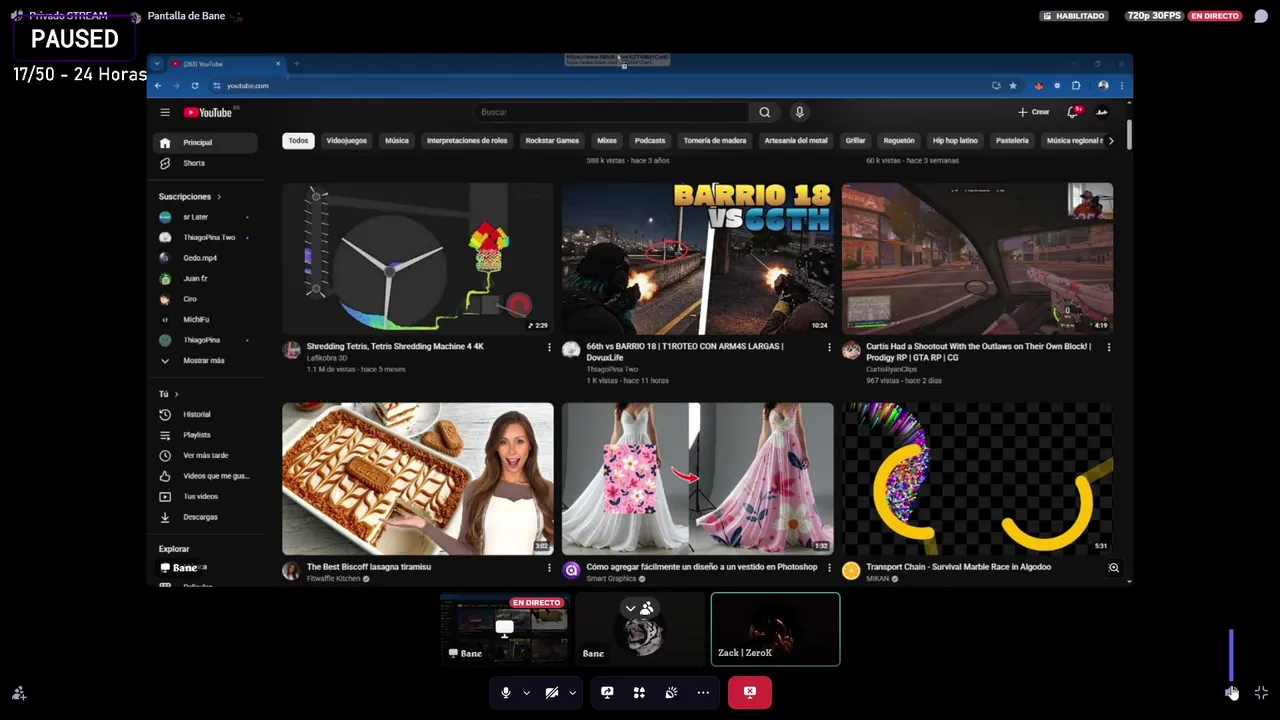The height and width of the screenshot is (720, 1280).
Task: Expand Mostrar más under subscriptions
Action: tap(204, 360)
